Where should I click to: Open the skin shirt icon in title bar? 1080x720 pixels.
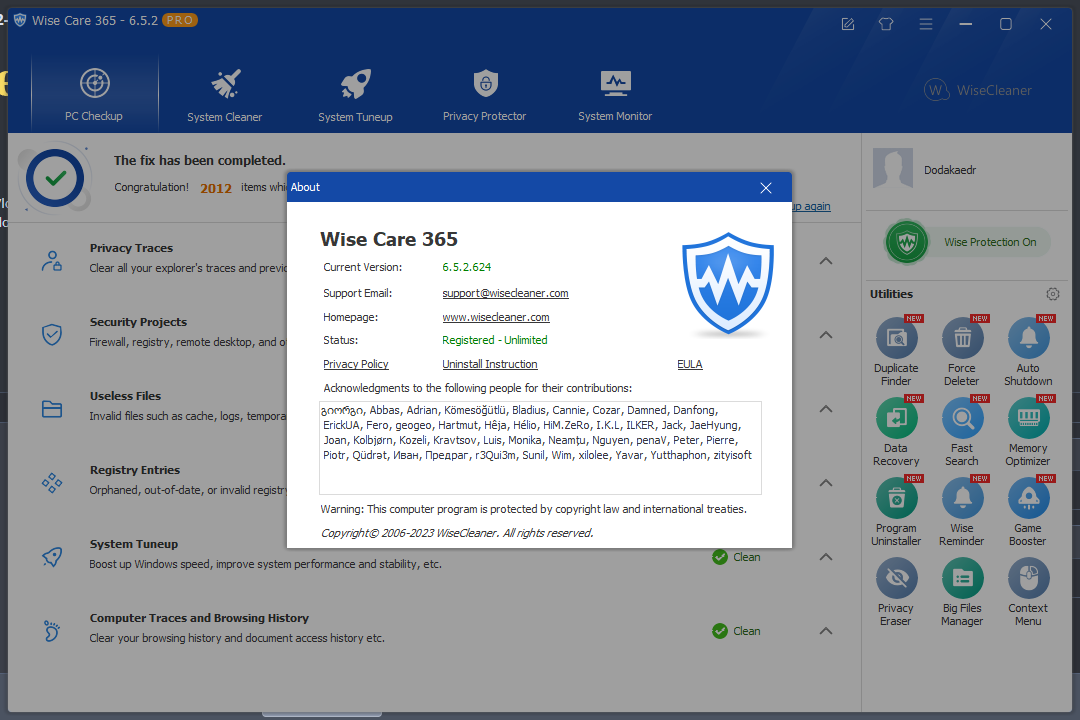pyautogui.click(x=886, y=24)
